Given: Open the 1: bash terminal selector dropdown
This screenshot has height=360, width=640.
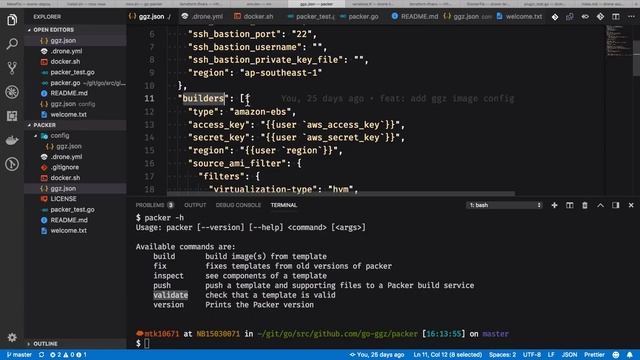Looking at the screenshot, I should pos(504,205).
